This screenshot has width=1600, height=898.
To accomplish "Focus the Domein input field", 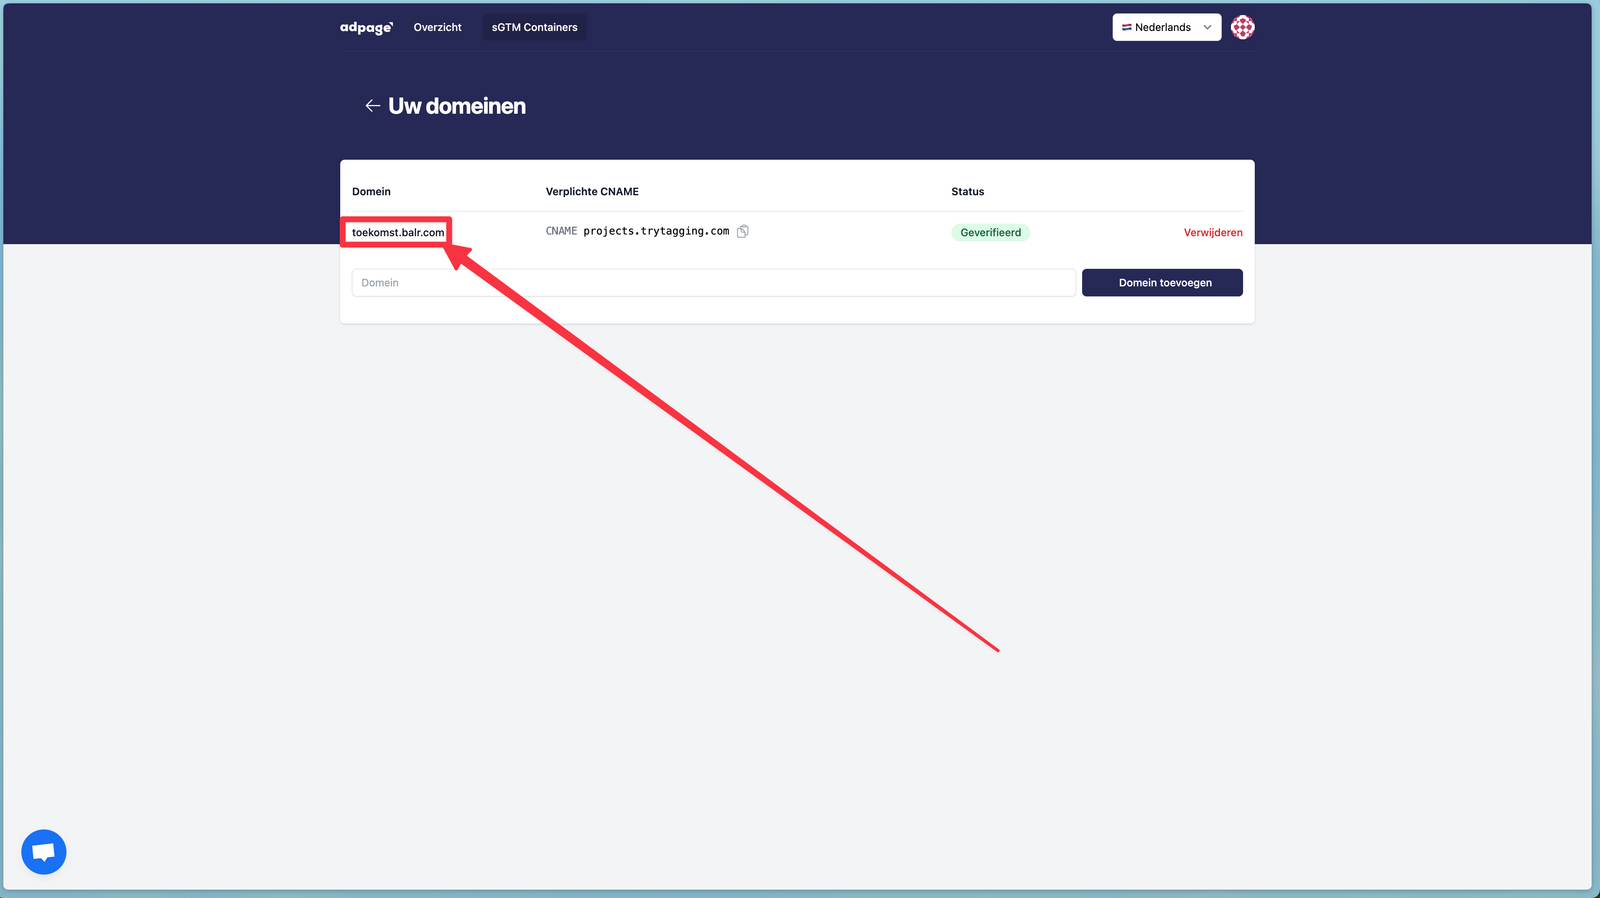I will coord(713,283).
